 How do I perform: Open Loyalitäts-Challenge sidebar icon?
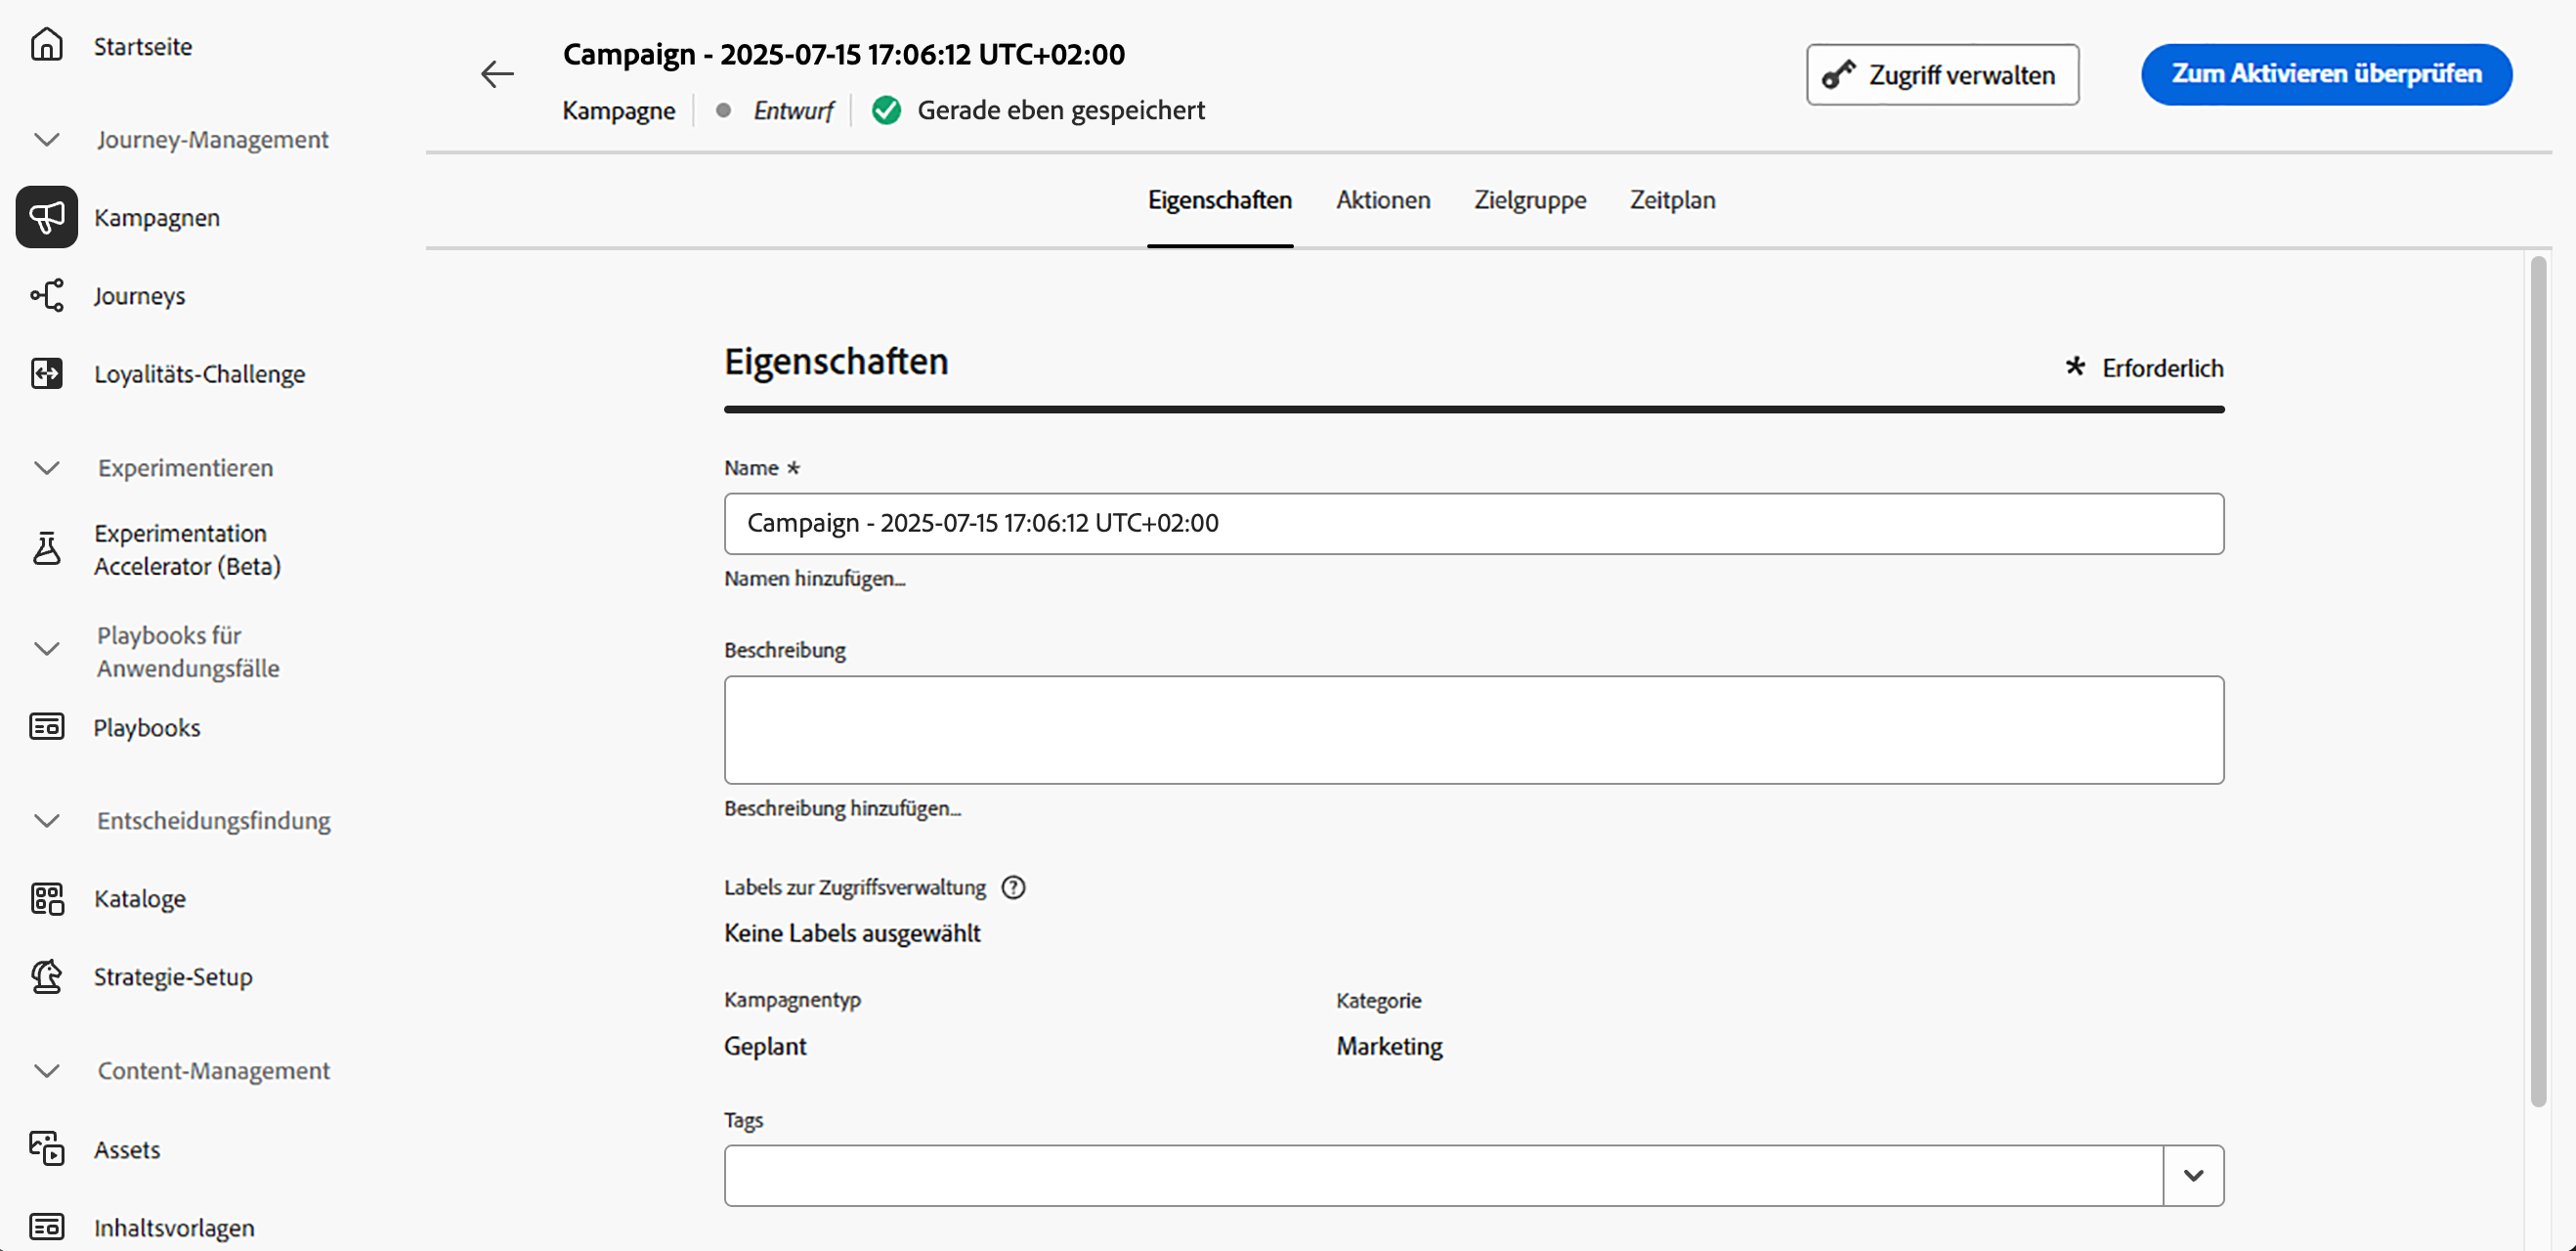(46, 373)
